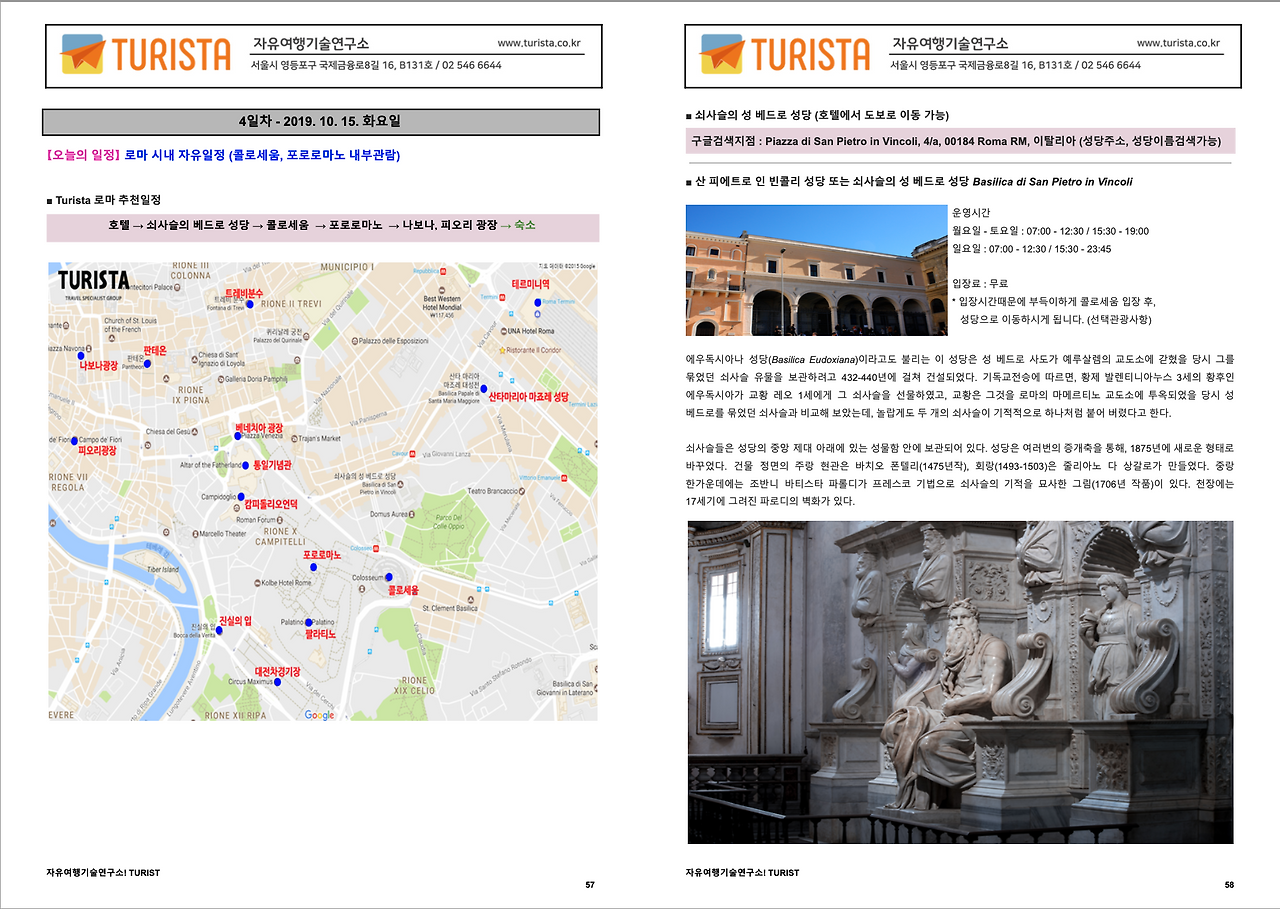Select the red '대전차경기장' map label

click(x=277, y=672)
